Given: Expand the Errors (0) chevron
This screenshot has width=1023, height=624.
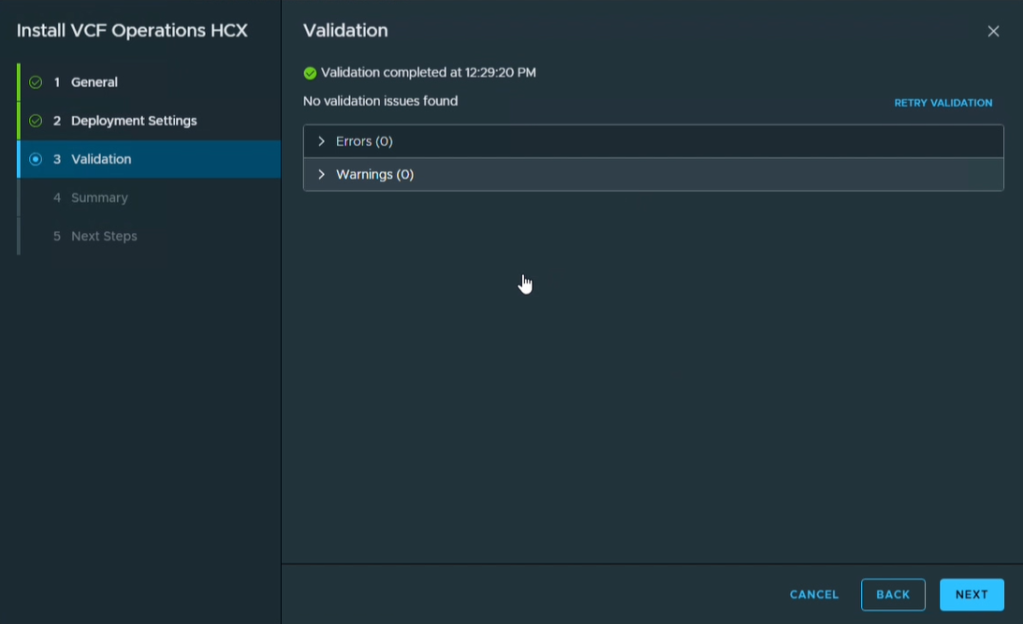Looking at the screenshot, I should [321, 141].
